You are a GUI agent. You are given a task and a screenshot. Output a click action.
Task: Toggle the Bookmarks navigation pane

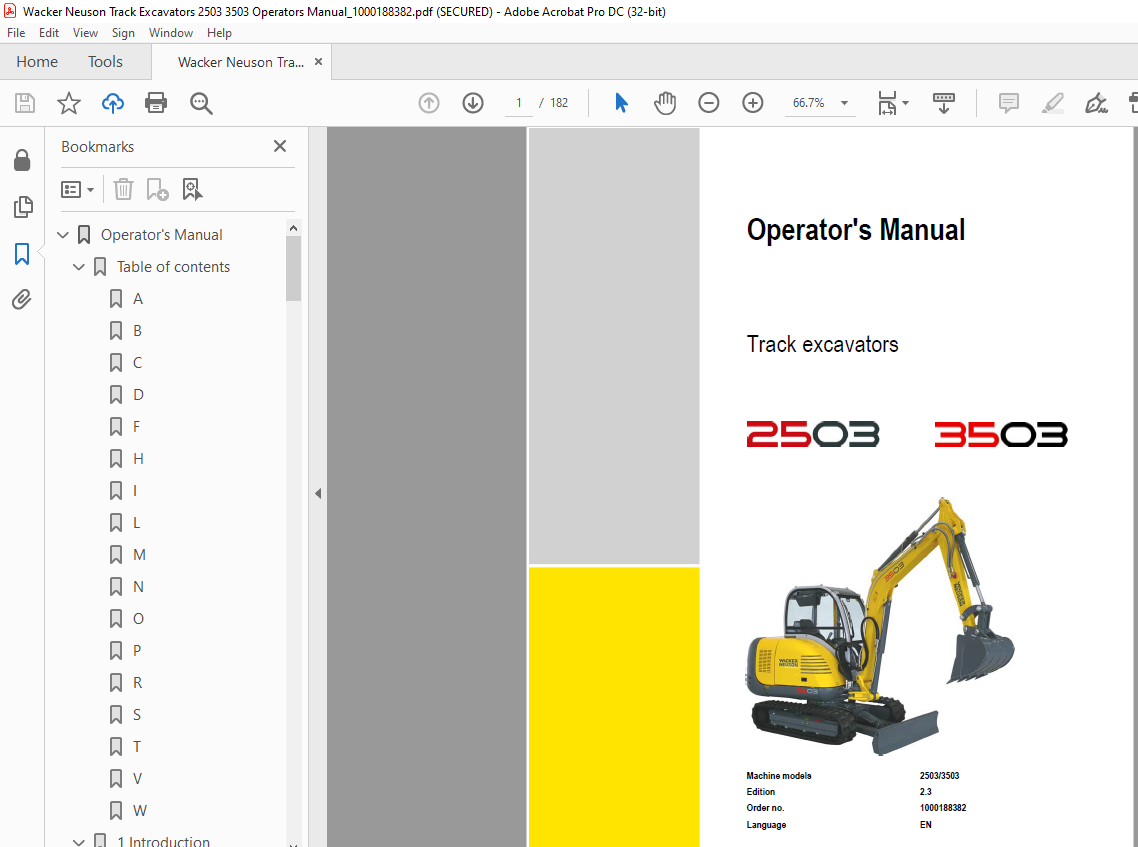(x=22, y=254)
